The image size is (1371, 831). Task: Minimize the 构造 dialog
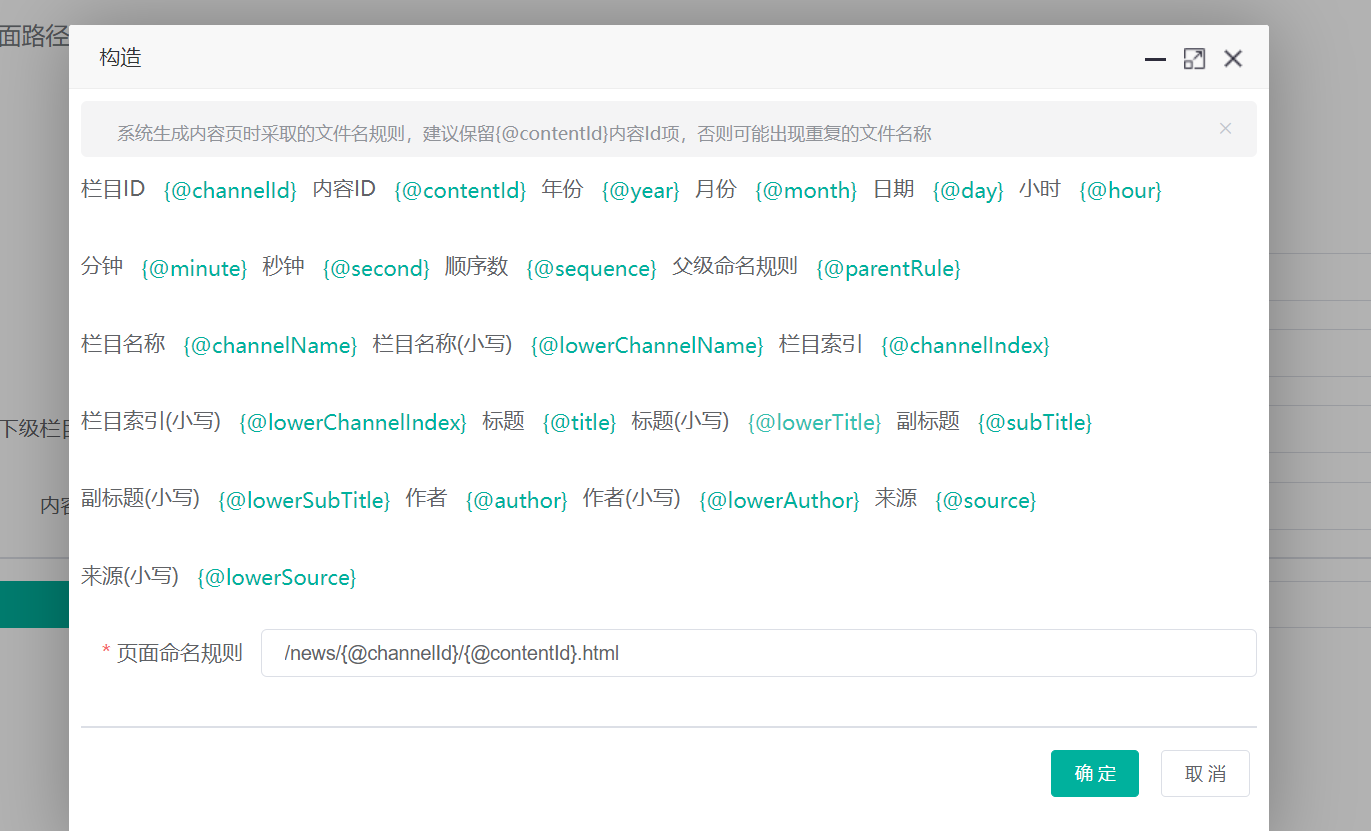tap(1155, 59)
